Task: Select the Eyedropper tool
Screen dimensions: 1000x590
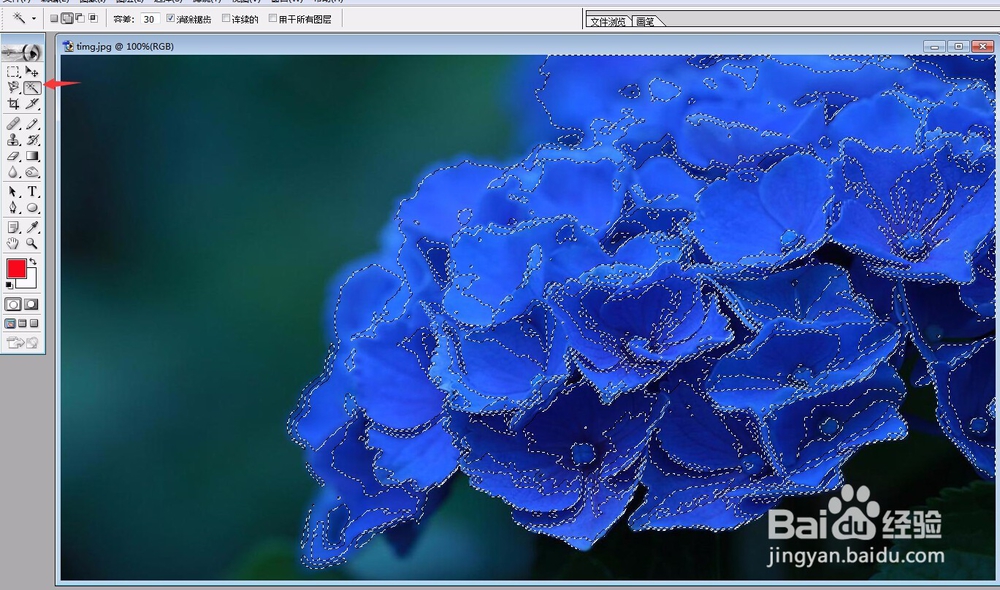Action: pos(32,227)
